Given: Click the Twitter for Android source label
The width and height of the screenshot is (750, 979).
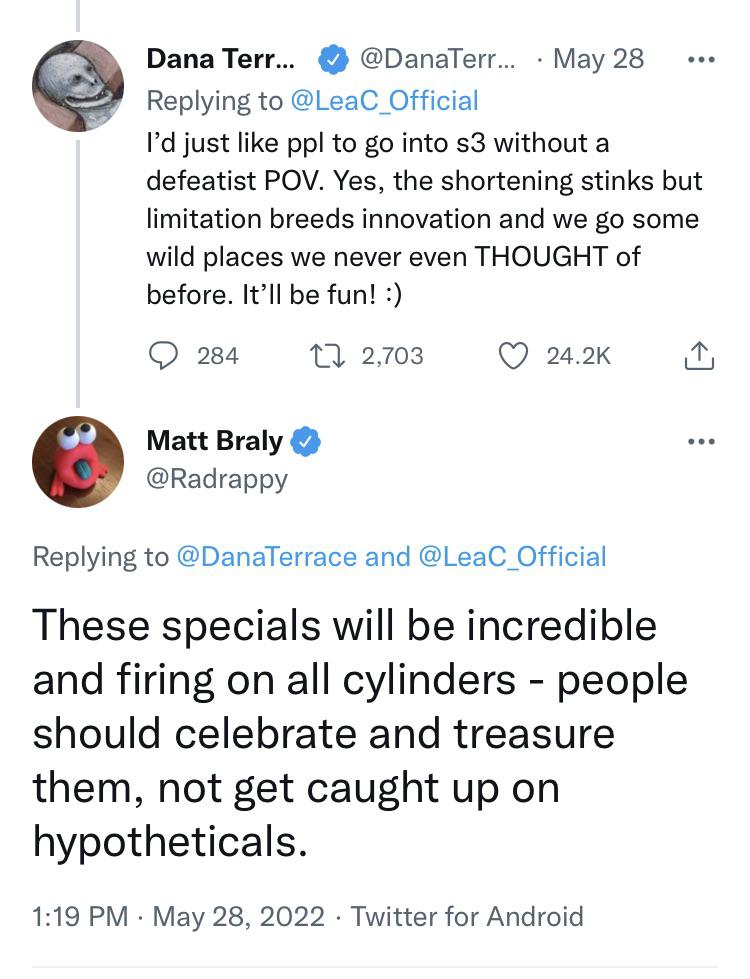Looking at the screenshot, I should [x=467, y=916].
